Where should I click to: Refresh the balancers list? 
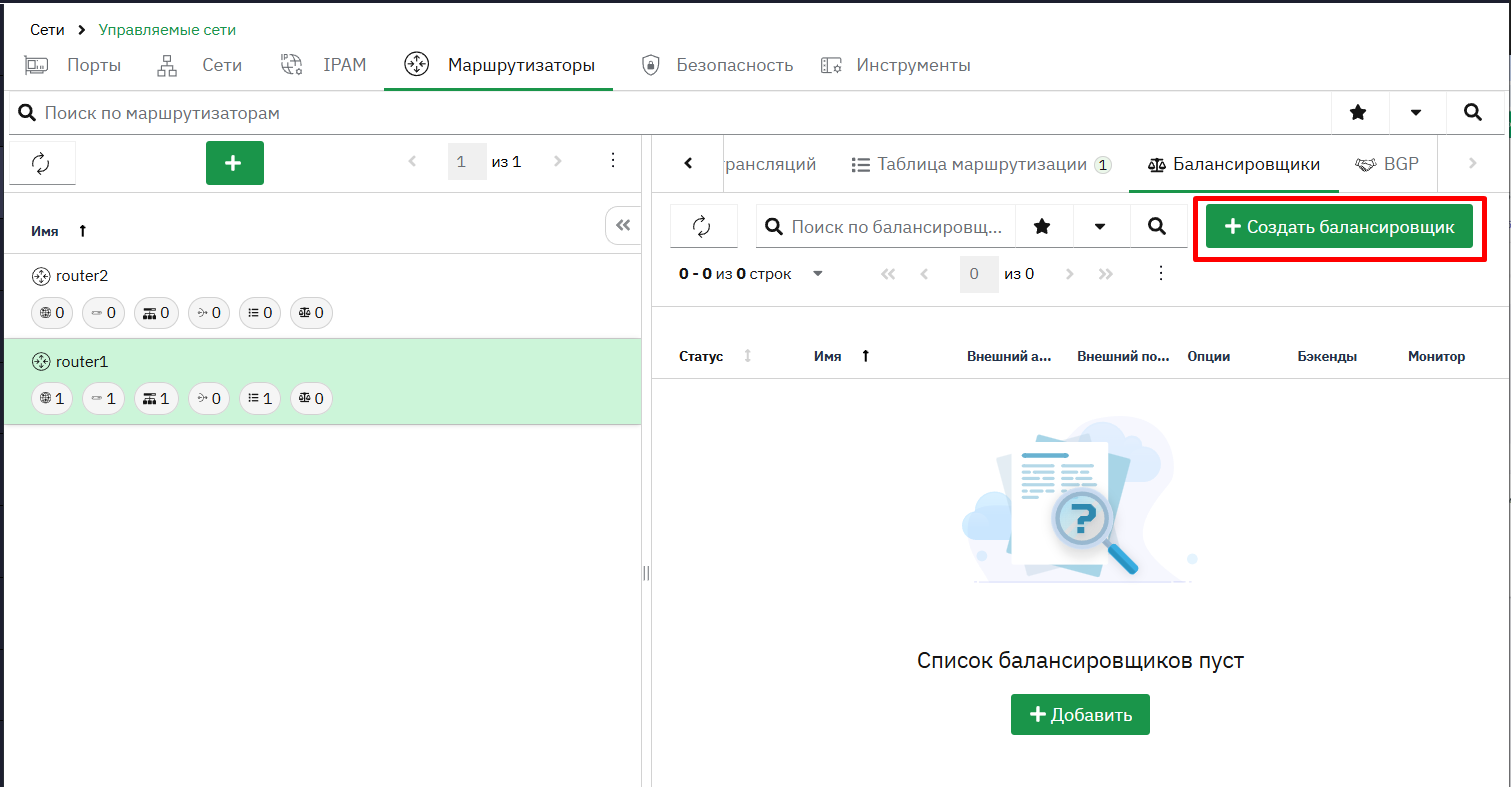coord(703,226)
